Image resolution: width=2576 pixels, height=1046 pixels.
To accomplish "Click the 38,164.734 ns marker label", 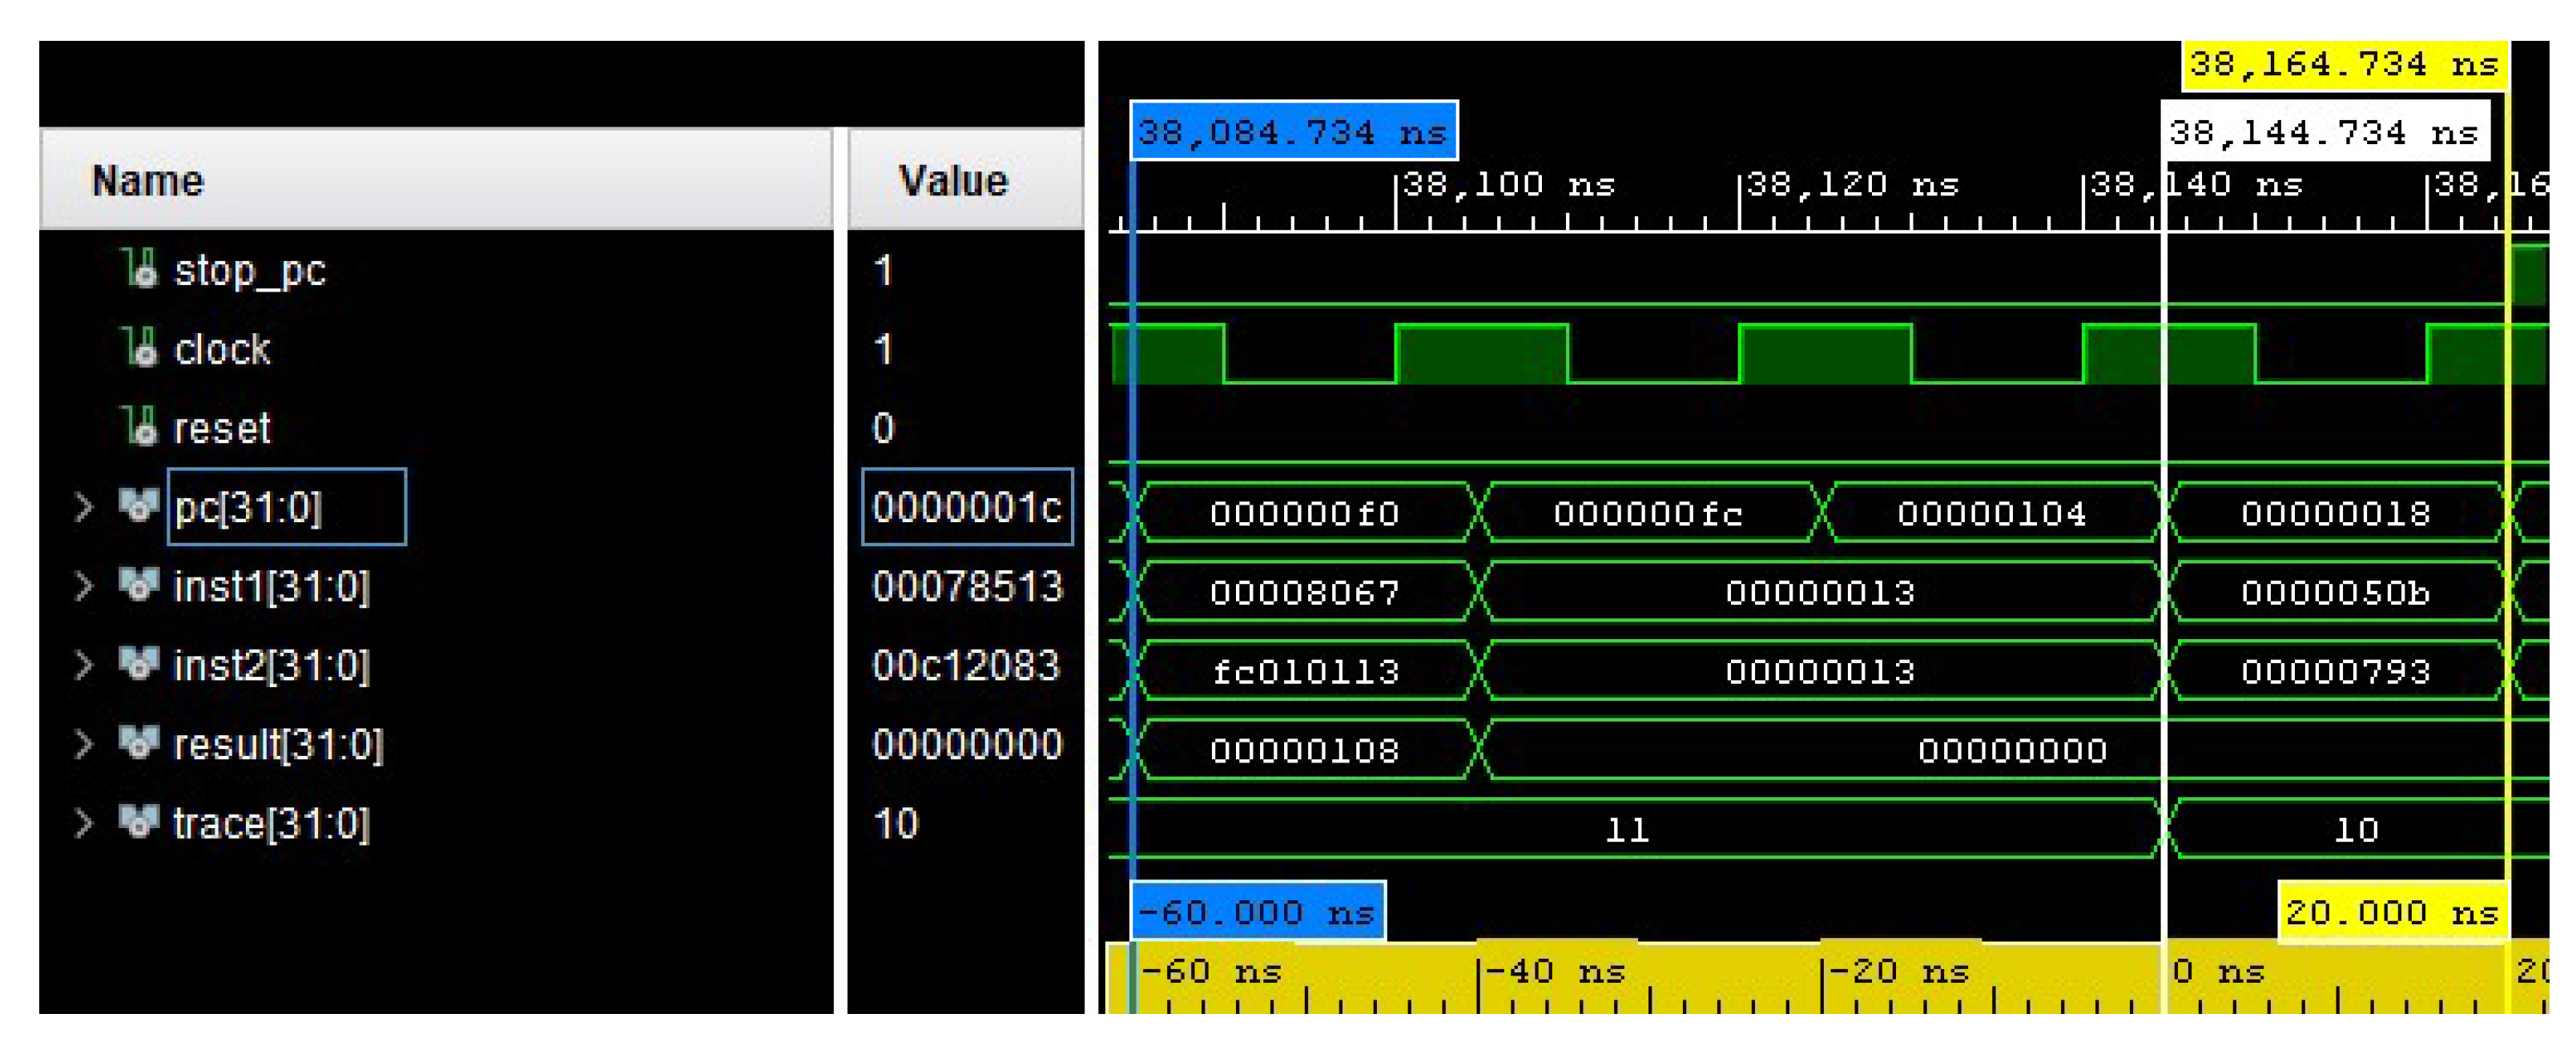I will tap(2345, 64).
